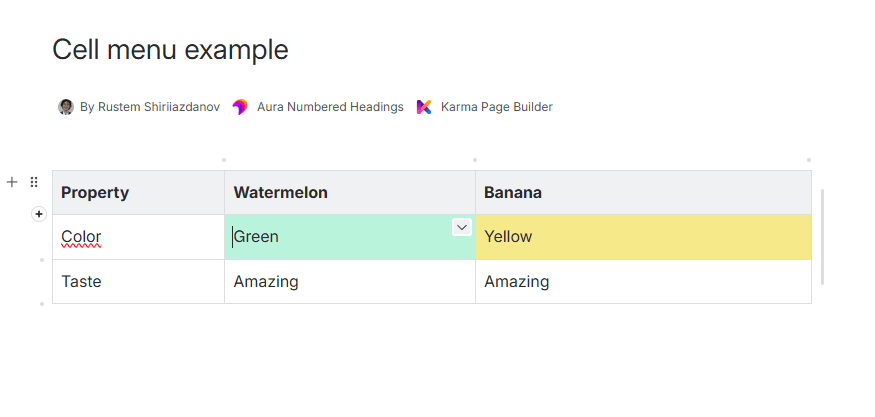Open the Aura Numbered Headings link
Image resolution: width=875 pixels, height=417 pixels.
pos(330,107)
